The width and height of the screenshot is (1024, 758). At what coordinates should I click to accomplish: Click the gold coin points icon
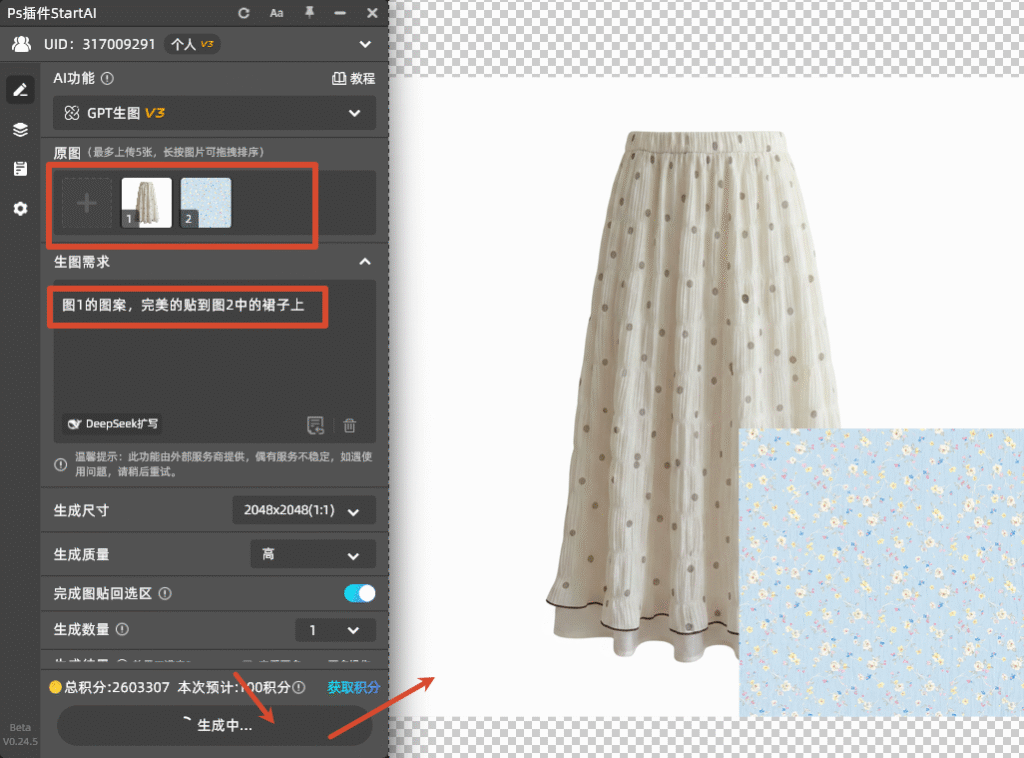pos(56,687)
